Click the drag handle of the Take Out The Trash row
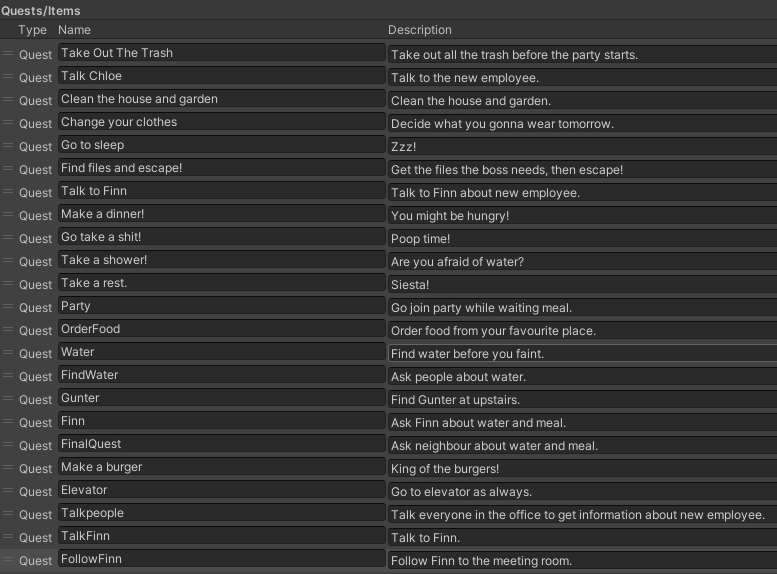Image resolution: width=777 pixels, height=574 pixels. pyautogui.click(x=8, y=54)
